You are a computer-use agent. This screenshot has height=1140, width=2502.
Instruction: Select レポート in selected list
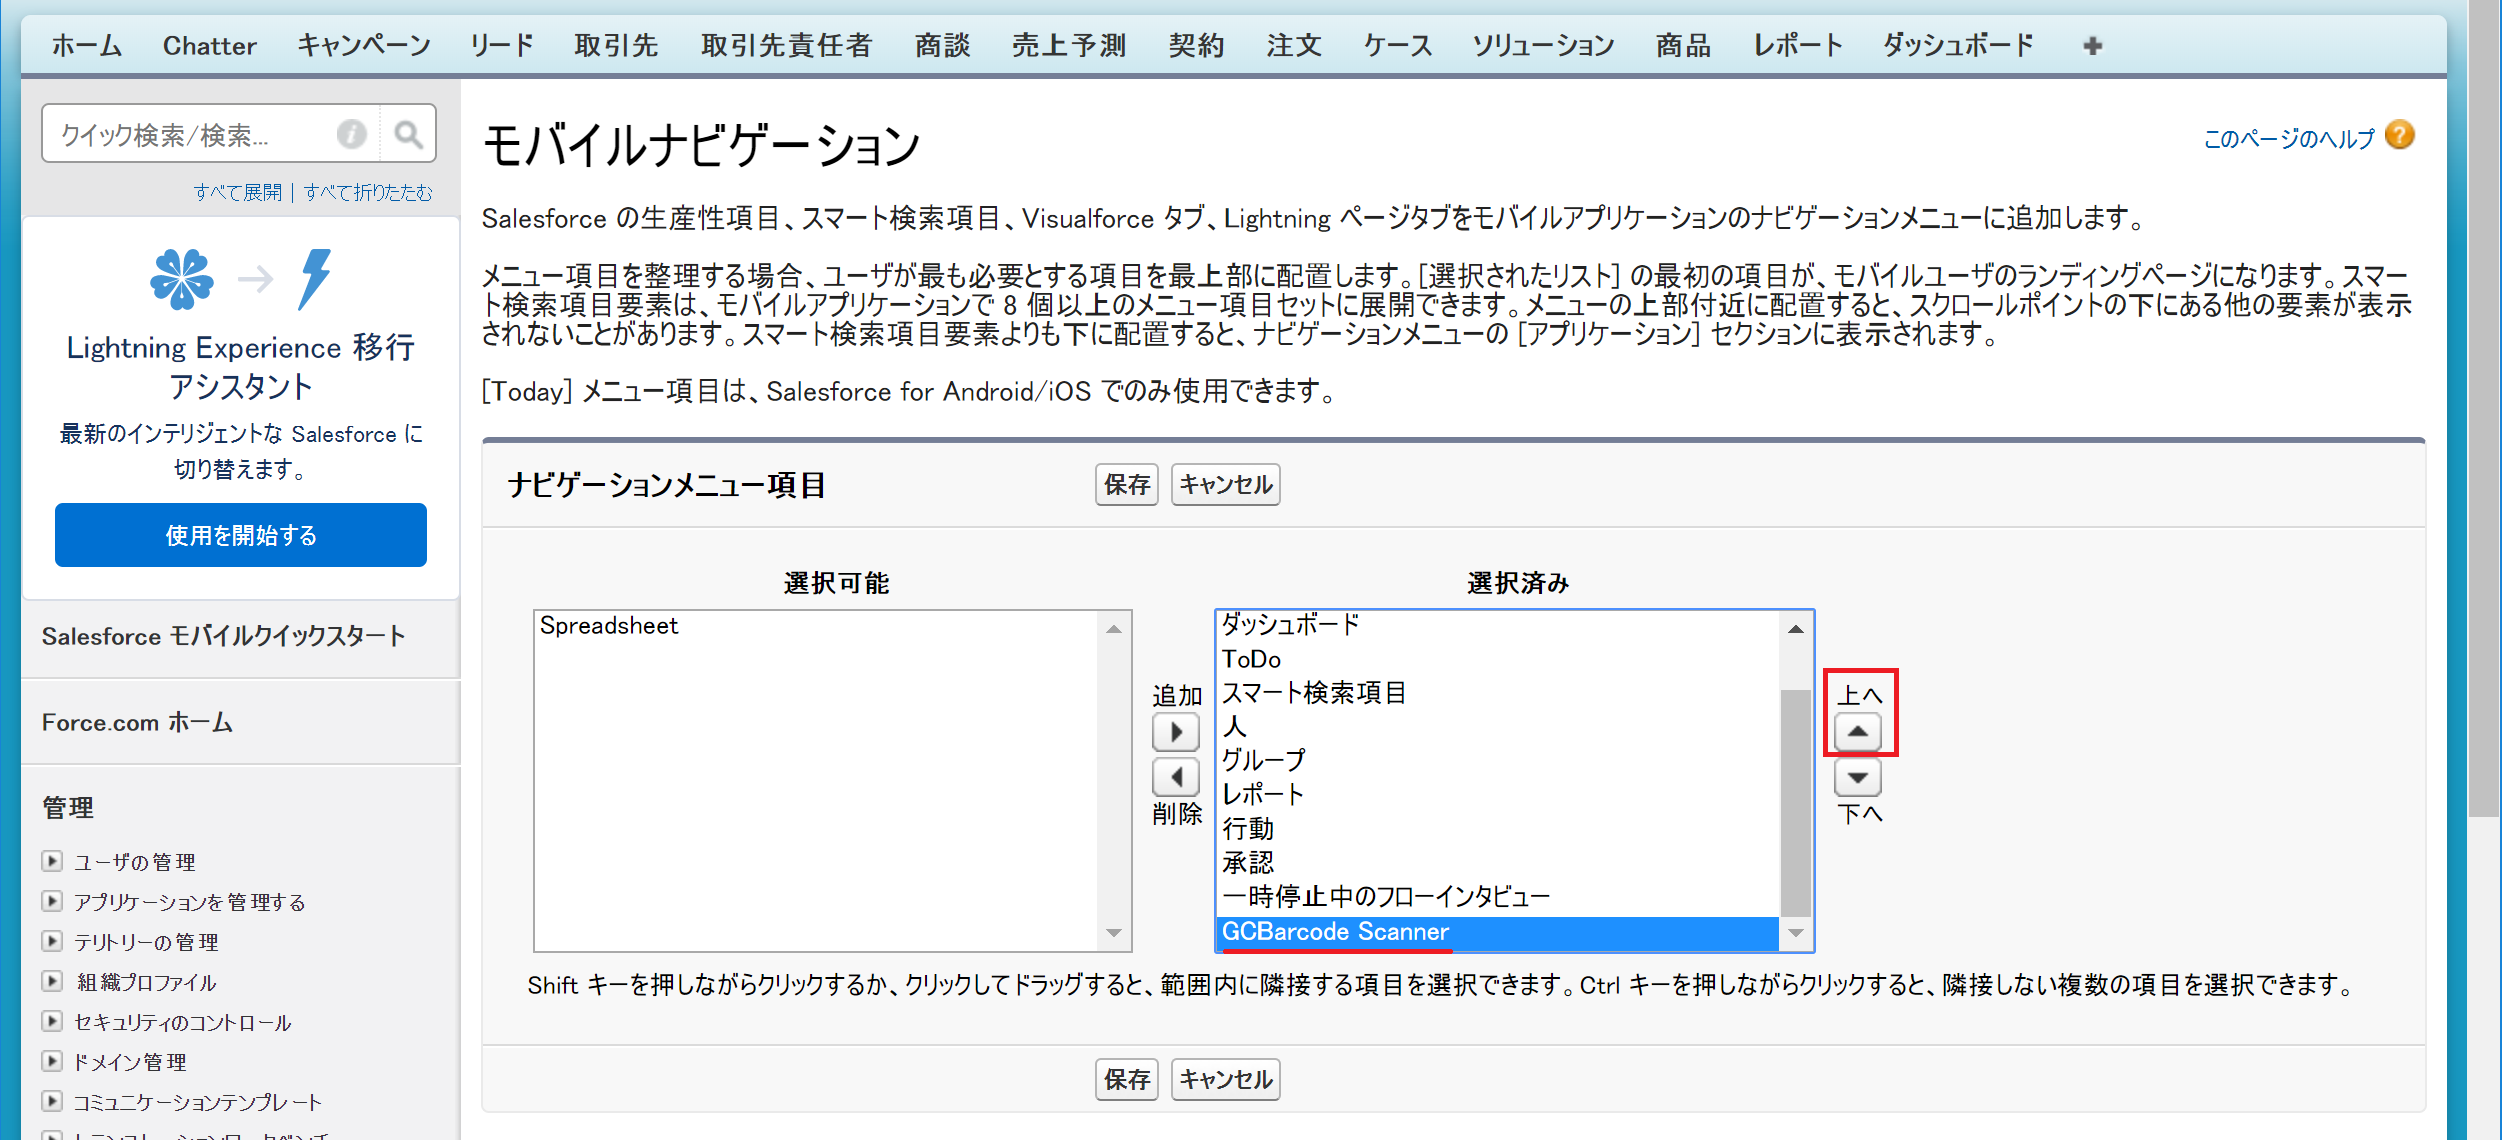pyautogui.click(x=1498, y=795)
